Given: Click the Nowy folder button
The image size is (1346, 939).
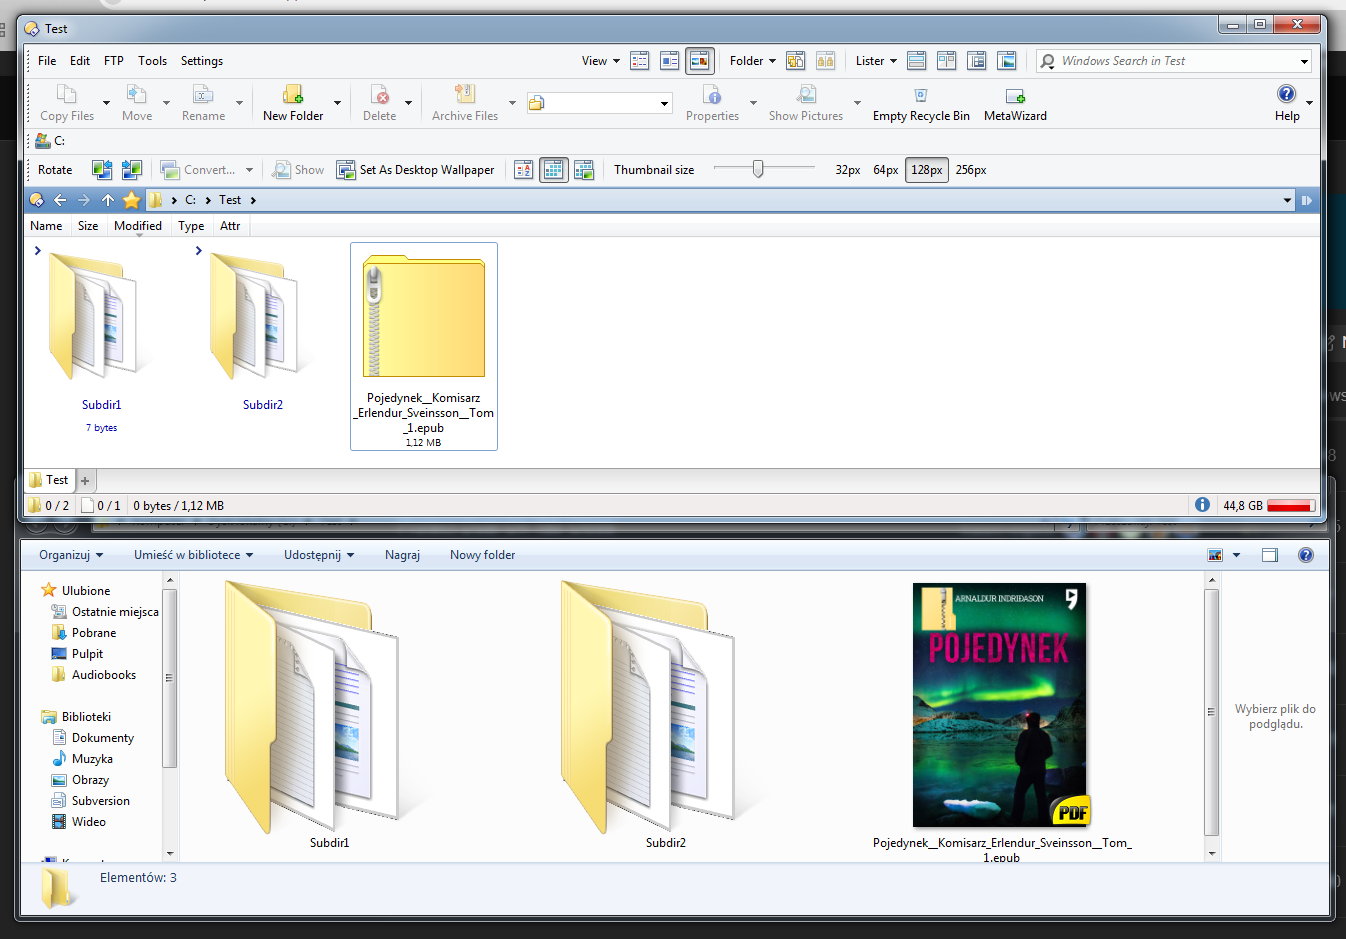Looking at the screenshot, I should (x=482, y=555).
